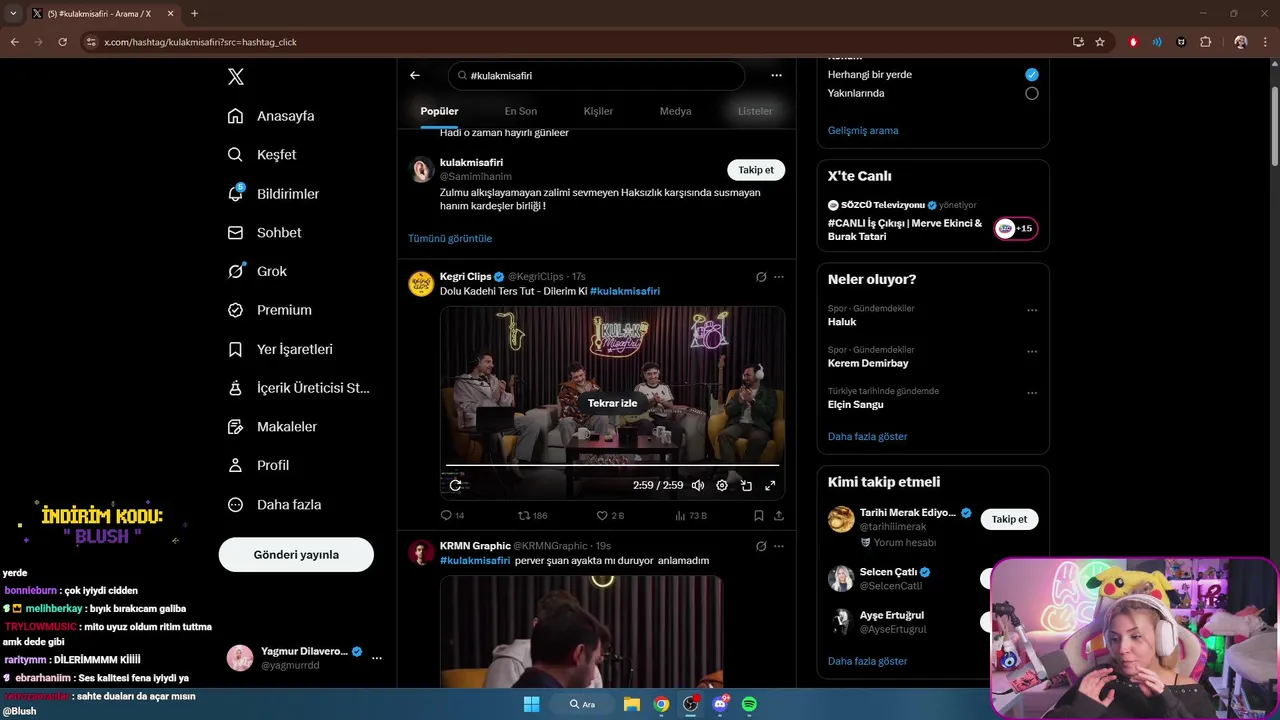Switch to Kişiler tab
The width and height of the screenshot is (1280, 720).
click(x=598, y=111)
